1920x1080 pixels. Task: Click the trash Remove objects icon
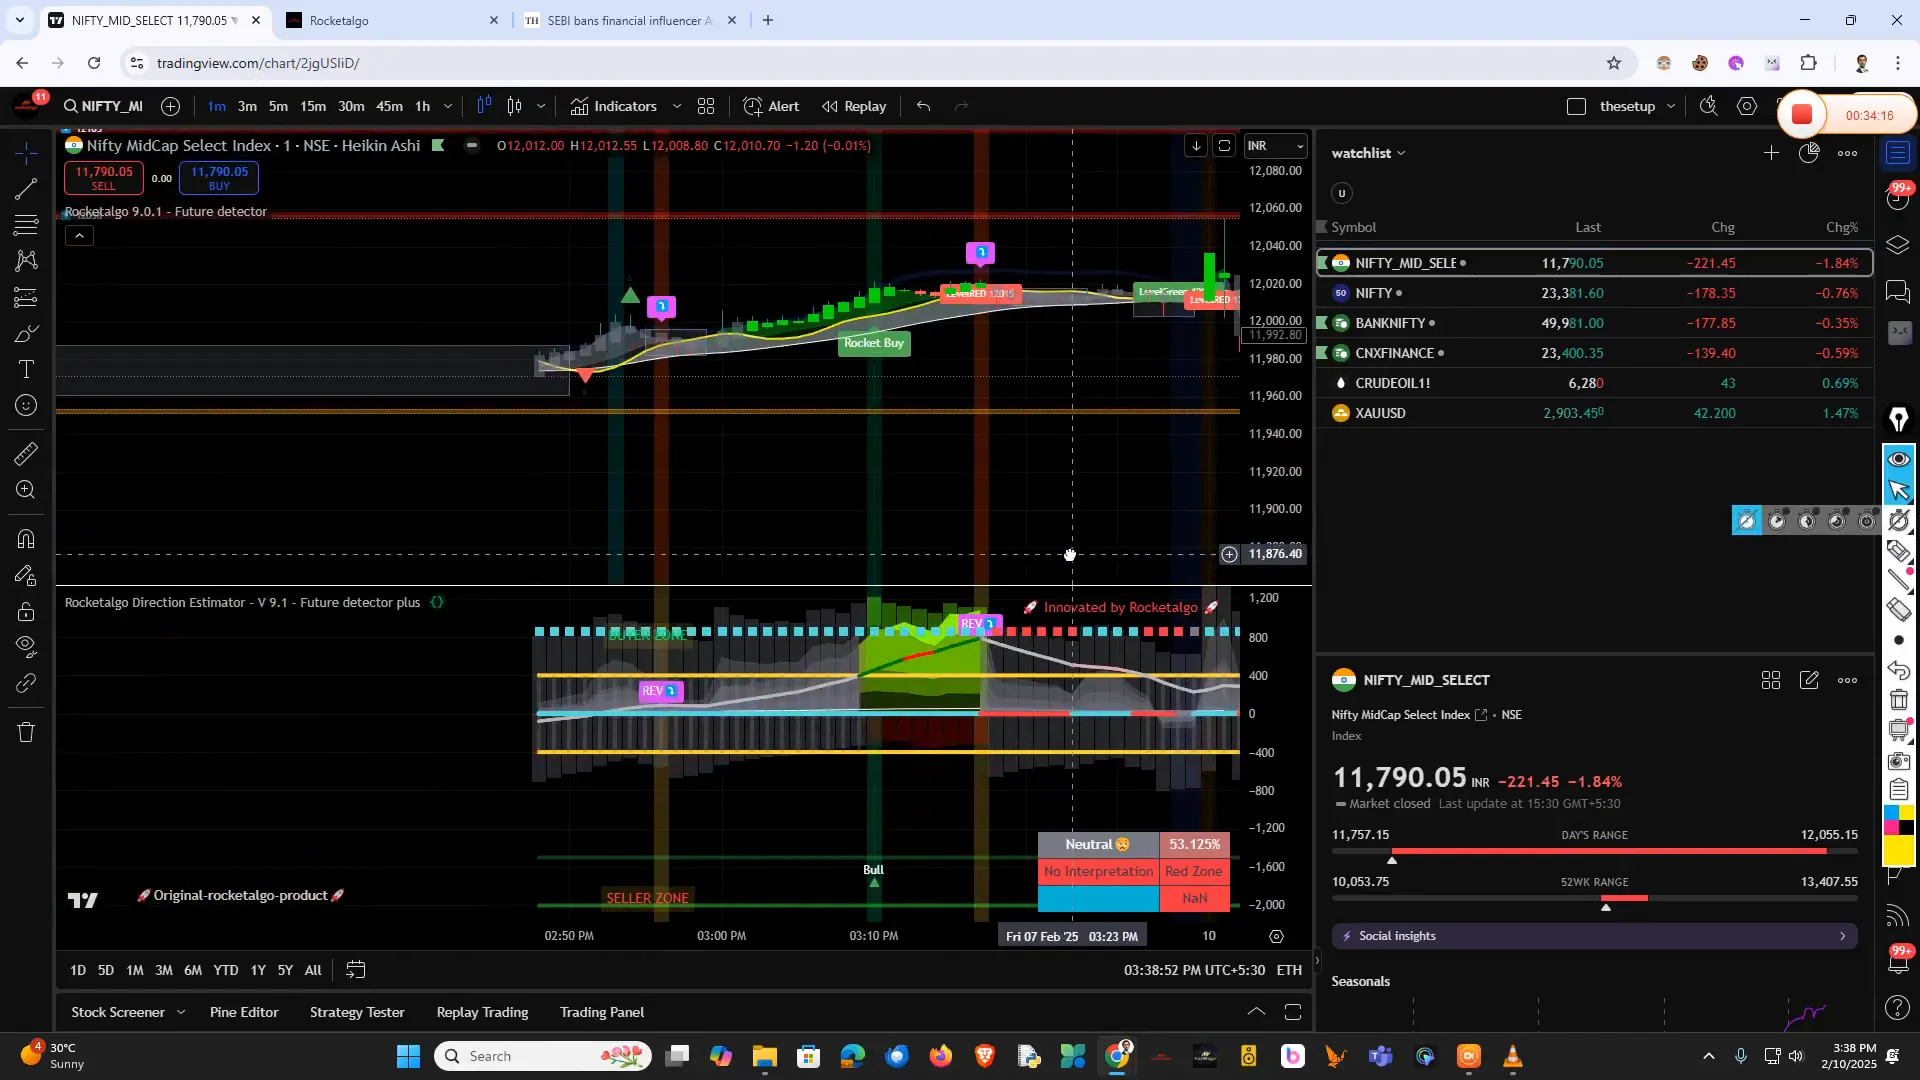tap(27, 733)
